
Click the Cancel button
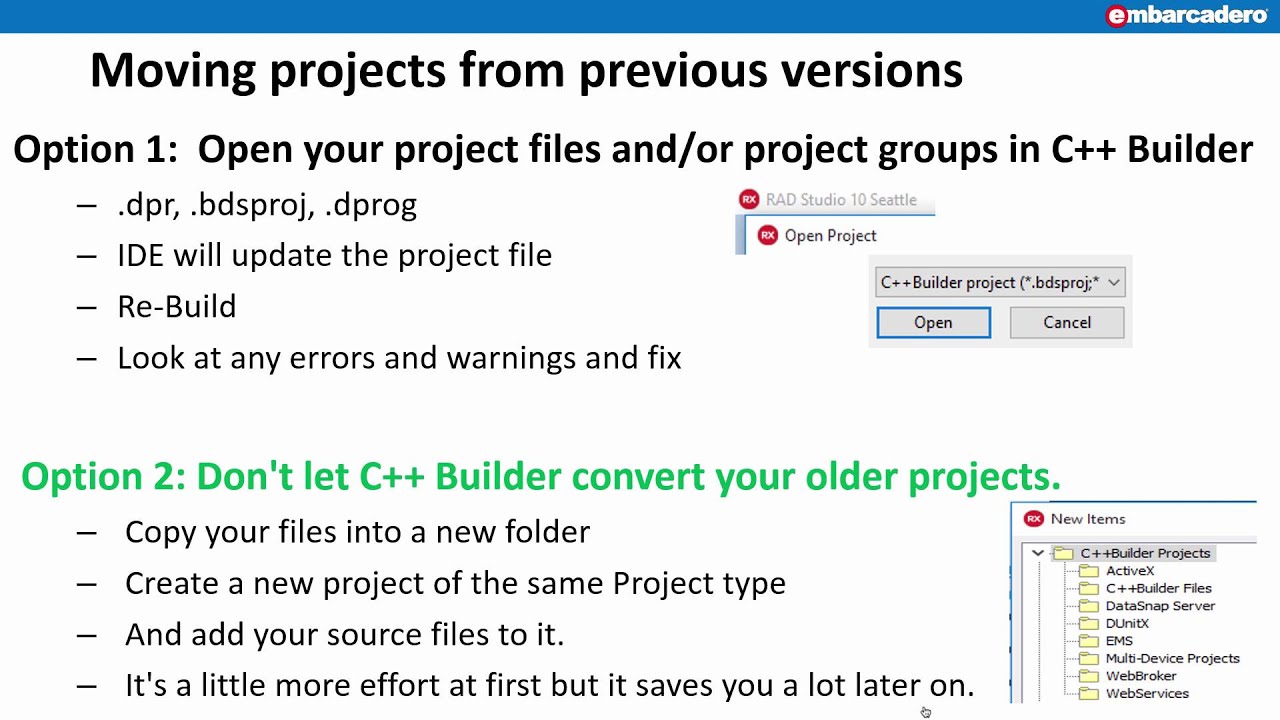pos(1067,323)
